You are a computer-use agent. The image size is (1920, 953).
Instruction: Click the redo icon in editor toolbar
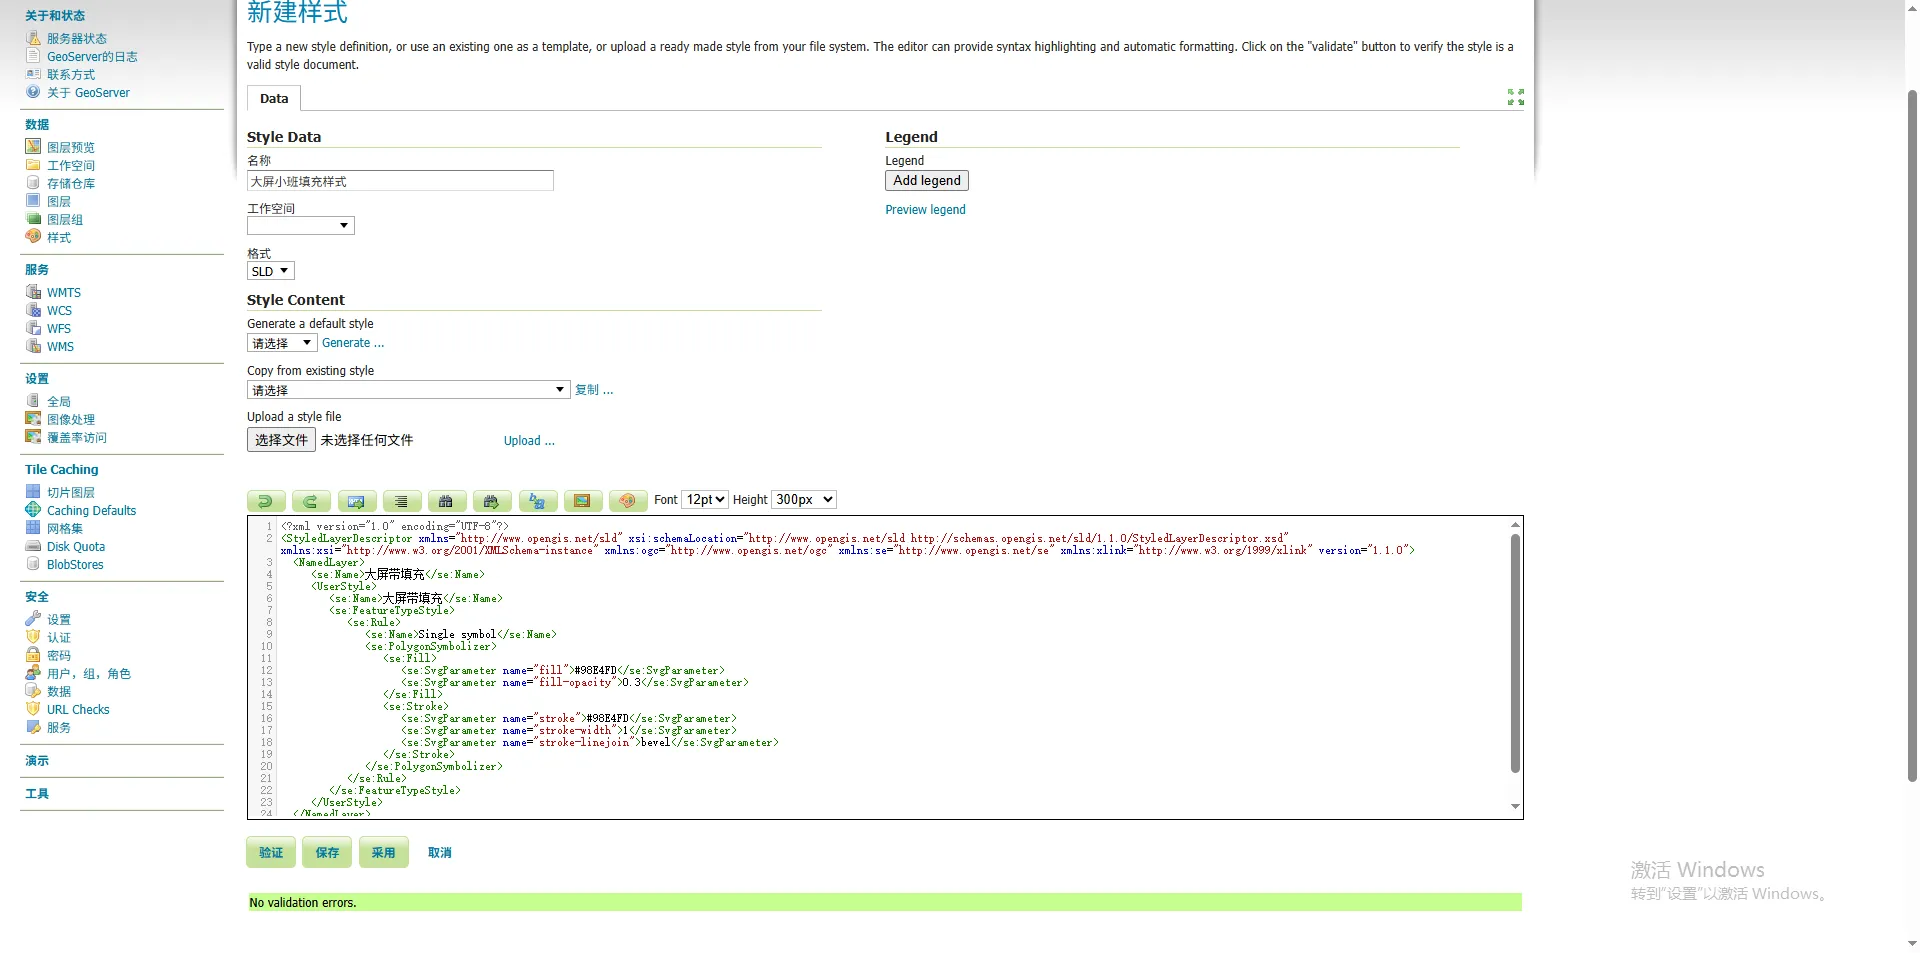coord(311,501)
